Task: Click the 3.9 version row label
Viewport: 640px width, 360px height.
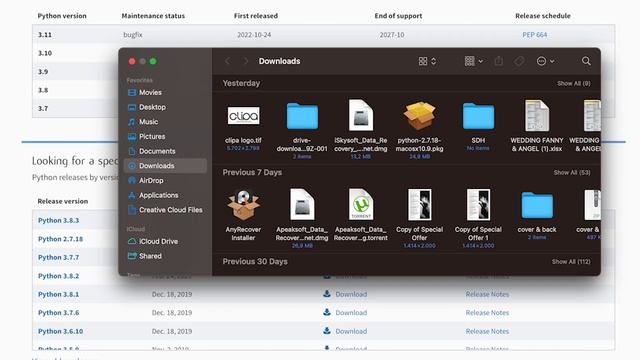Action: click(x=43, y=71)
